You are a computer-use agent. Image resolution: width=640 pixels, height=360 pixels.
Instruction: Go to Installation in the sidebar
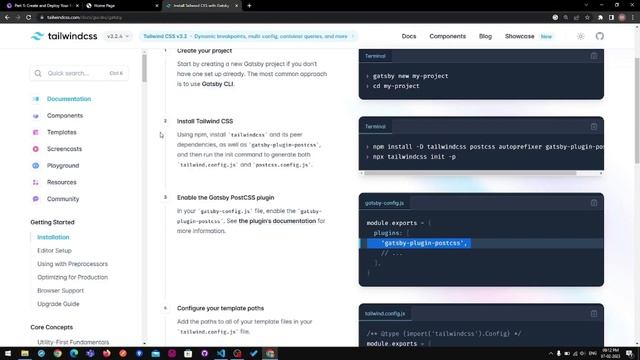[x=53, y=237]
